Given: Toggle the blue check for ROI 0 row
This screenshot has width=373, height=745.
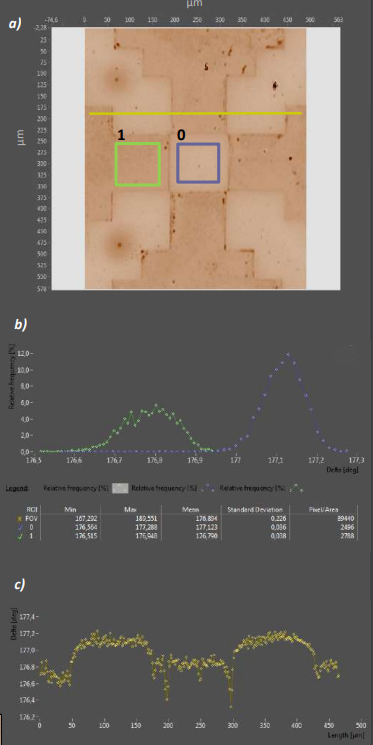Looking at the screenshot, I should click(19, 526).
